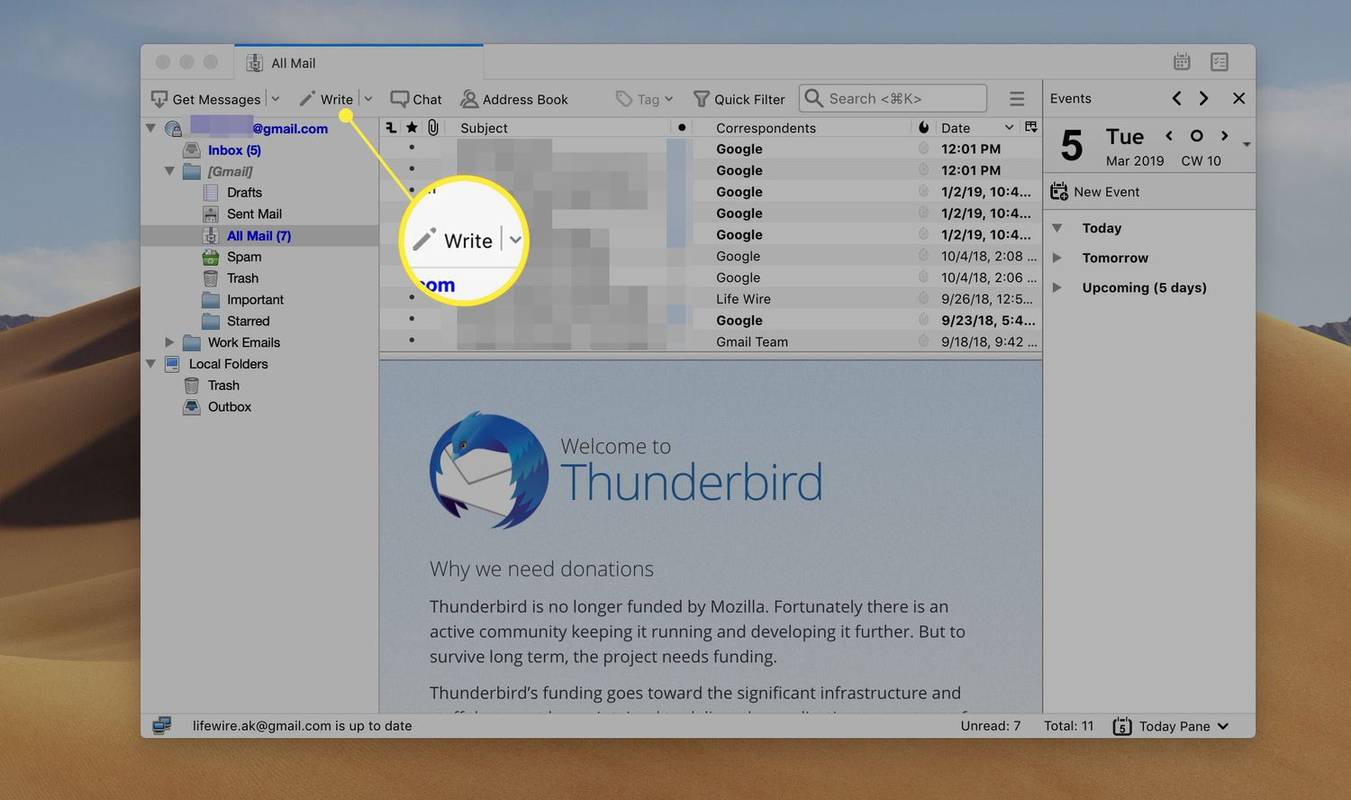Toggle the Quick Filter bar
1351x800 pixels.
739,99
